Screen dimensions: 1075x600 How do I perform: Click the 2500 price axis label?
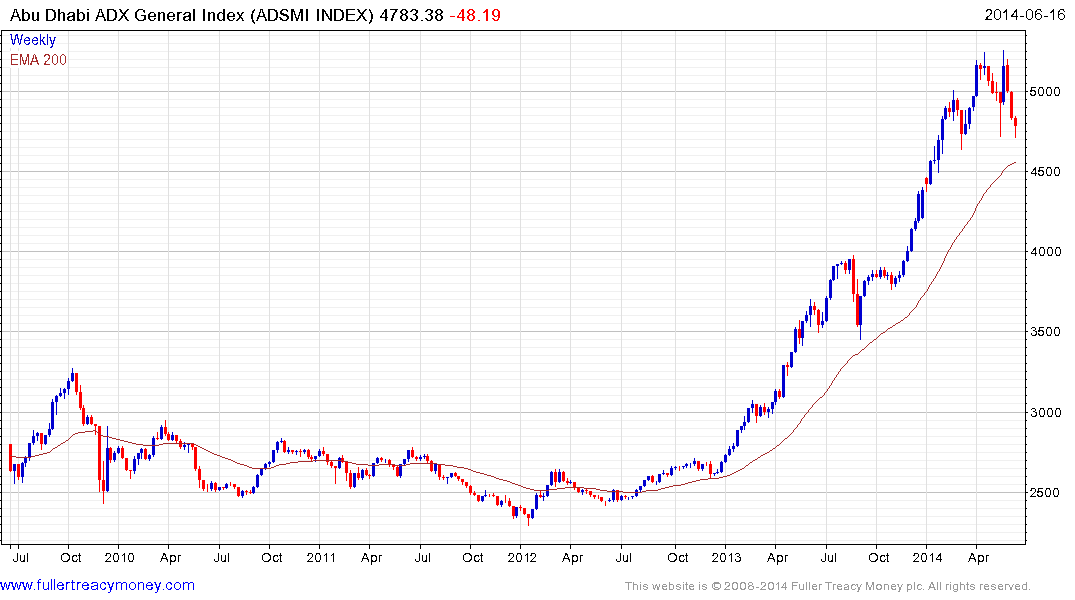click(1046, 493)
